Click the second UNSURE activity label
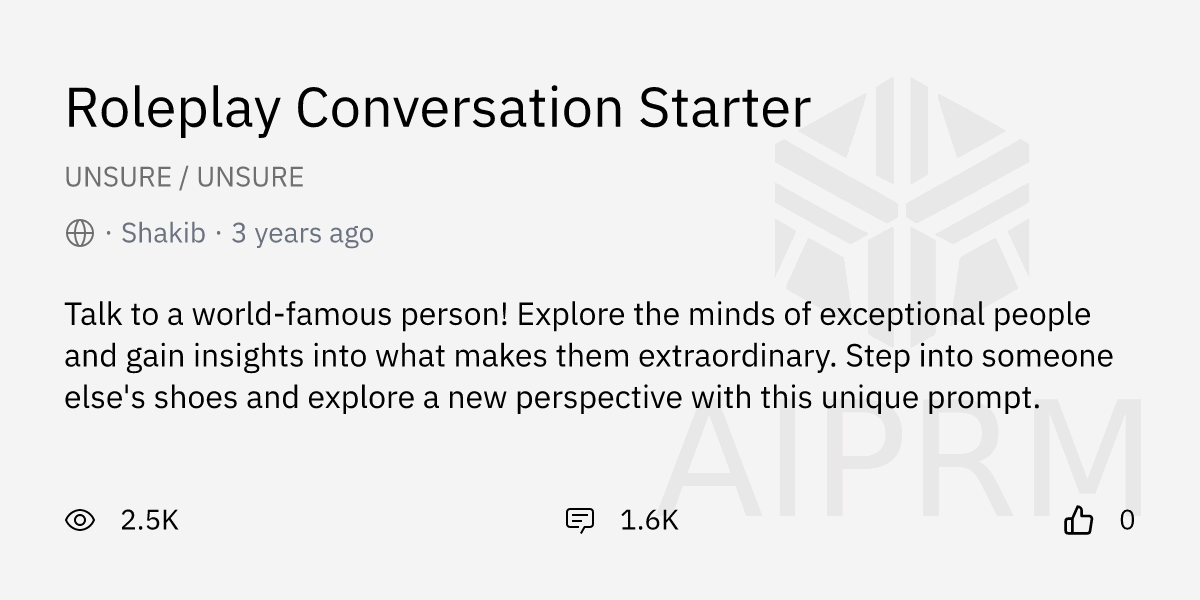1200x600 pixels. click(250, 178)
